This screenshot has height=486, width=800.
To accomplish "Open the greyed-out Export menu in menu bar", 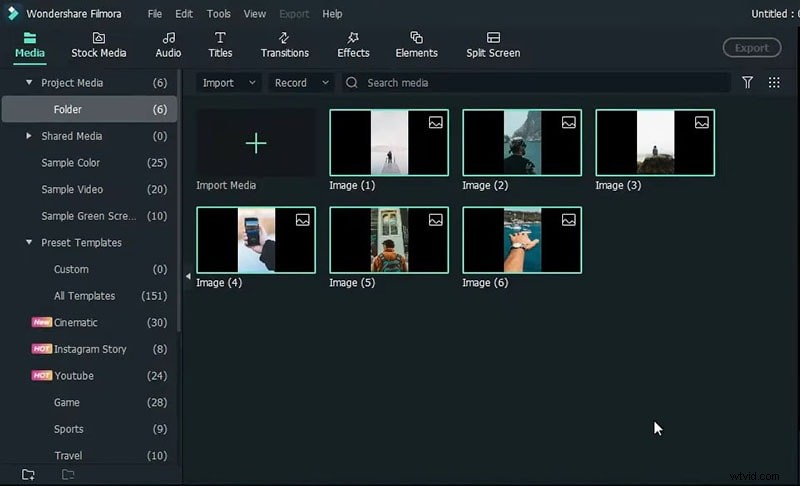I will pyautogui.click(x=294, y=14).
